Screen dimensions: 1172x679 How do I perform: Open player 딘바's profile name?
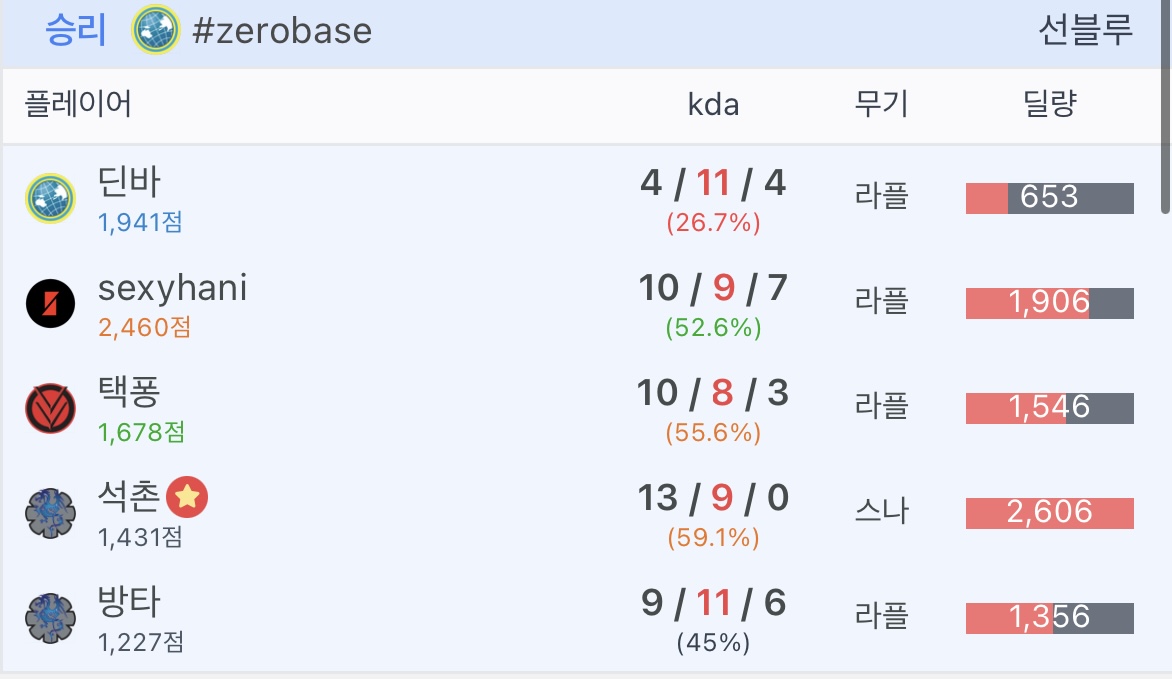129,182
